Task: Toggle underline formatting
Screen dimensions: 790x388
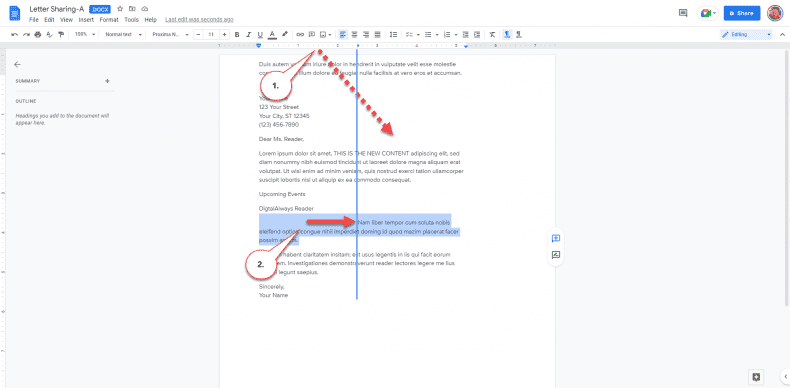Action: 260,34
